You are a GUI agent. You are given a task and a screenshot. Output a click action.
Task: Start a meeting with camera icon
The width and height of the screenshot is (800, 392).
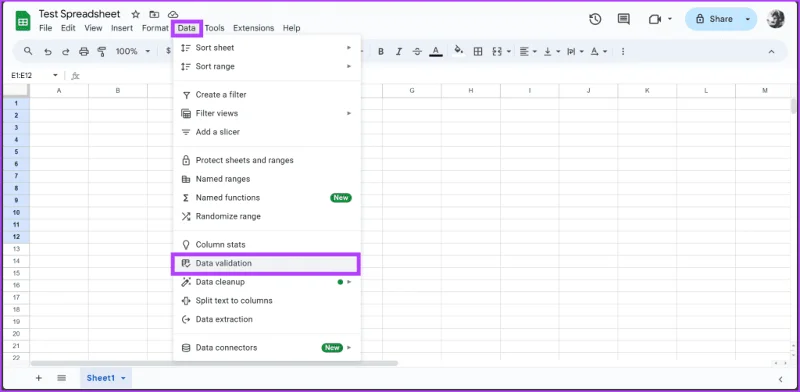tap(655, 19)
